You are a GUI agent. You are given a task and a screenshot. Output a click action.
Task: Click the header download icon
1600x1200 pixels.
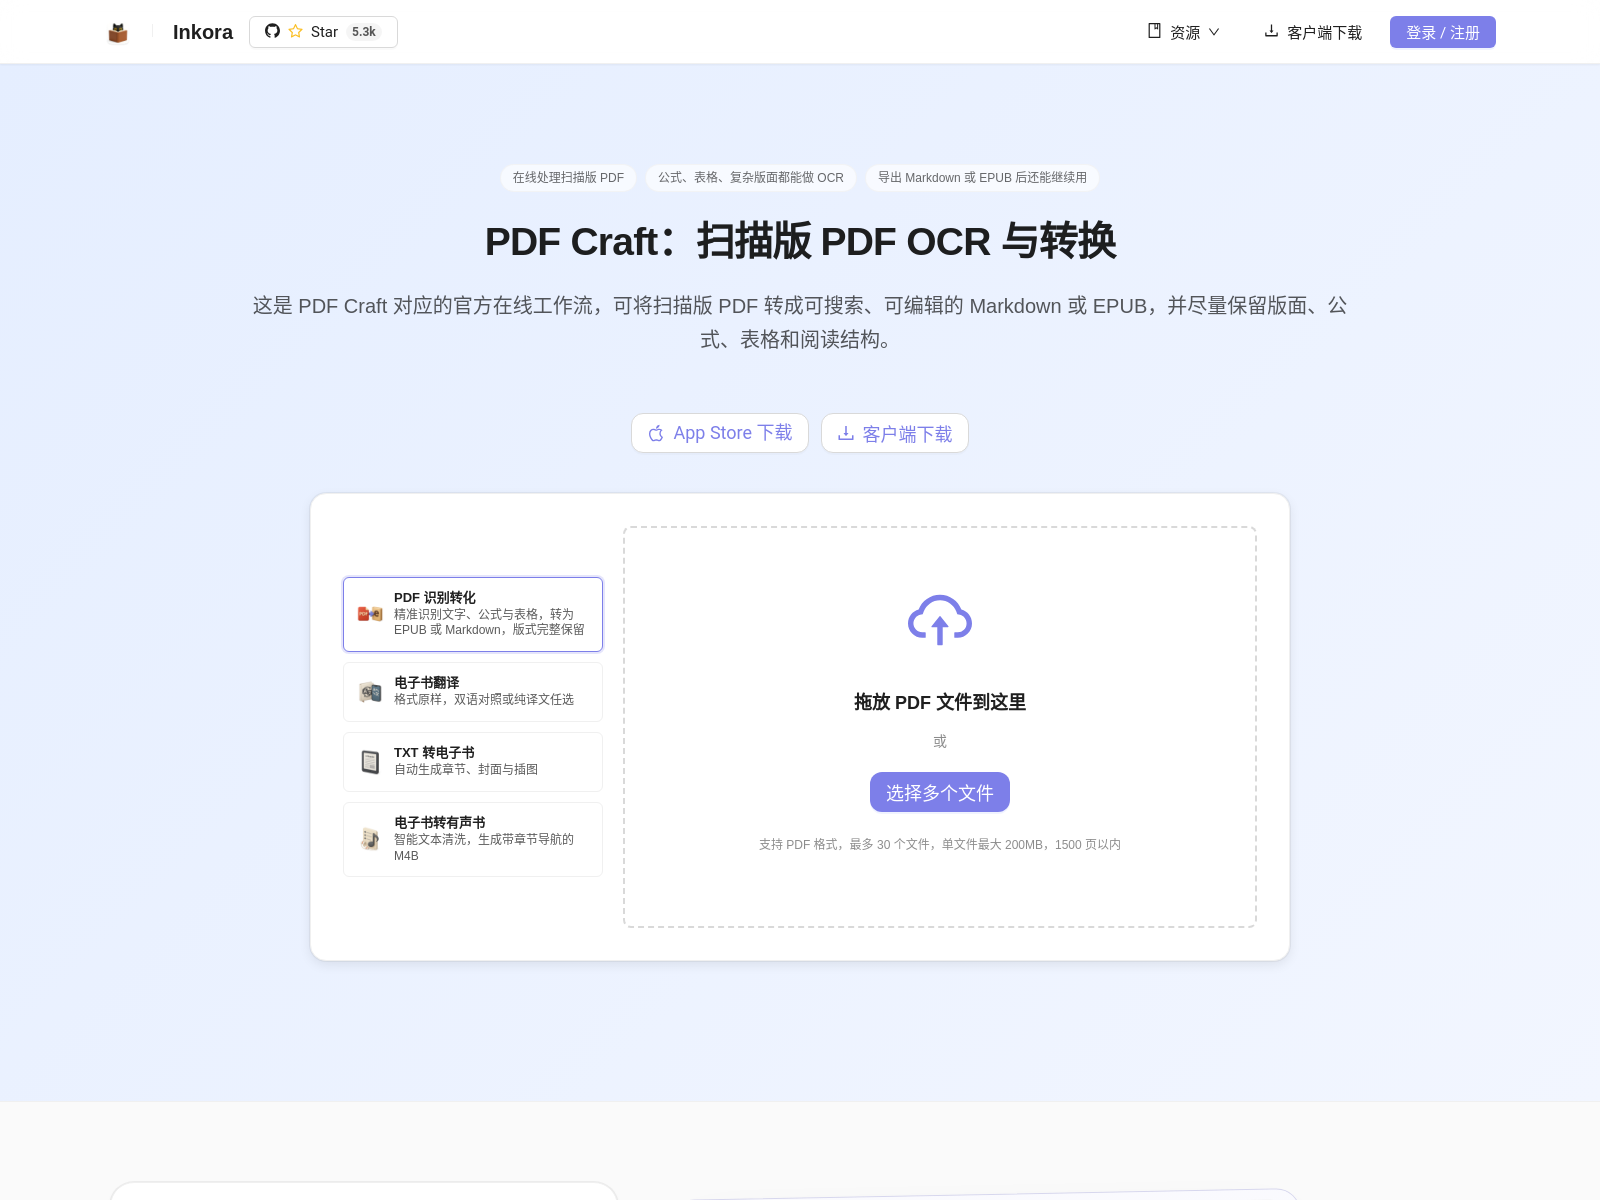pyautogui.click(x=1271, y=31)
